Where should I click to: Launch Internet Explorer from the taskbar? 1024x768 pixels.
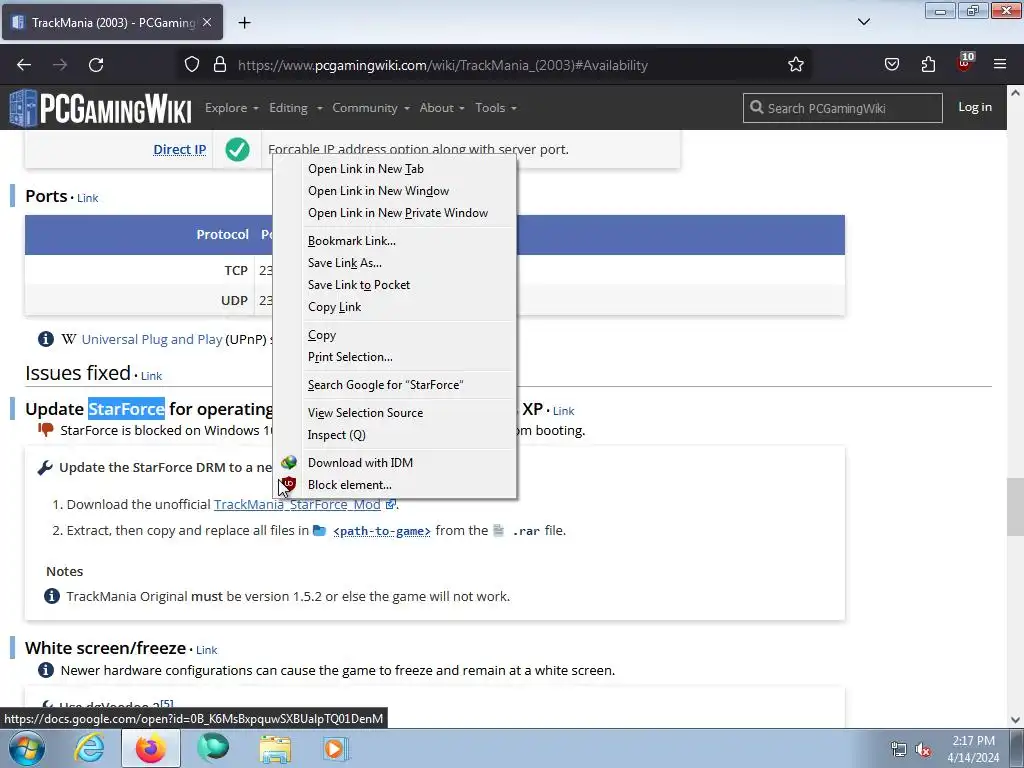click(89, 748)
